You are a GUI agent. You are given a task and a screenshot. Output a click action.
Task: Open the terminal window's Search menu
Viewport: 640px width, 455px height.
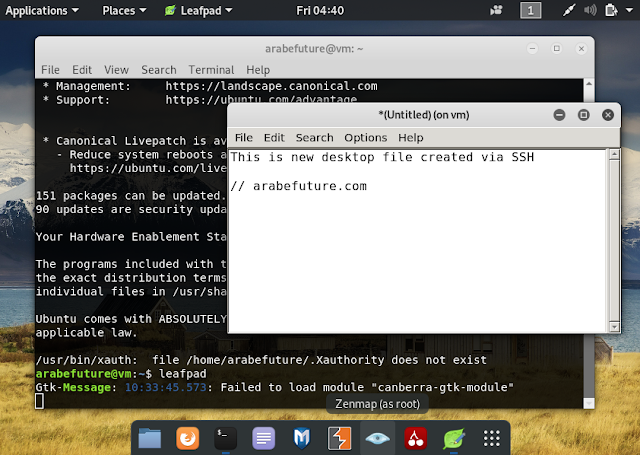[159, 70]
